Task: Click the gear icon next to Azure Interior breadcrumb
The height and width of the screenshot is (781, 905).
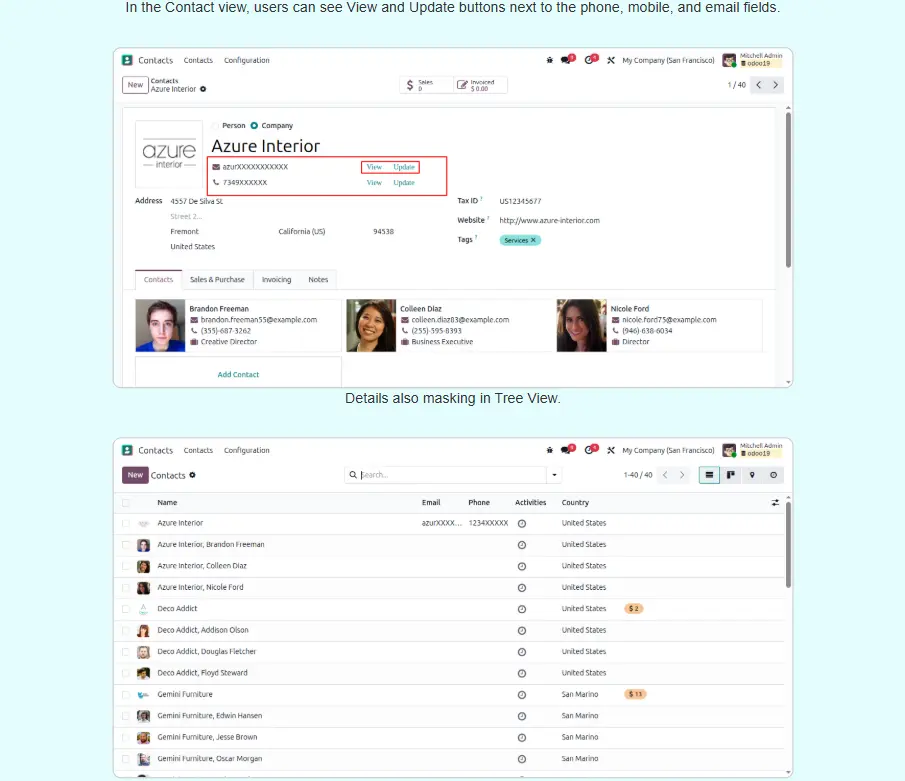Action: click(203, 89)
